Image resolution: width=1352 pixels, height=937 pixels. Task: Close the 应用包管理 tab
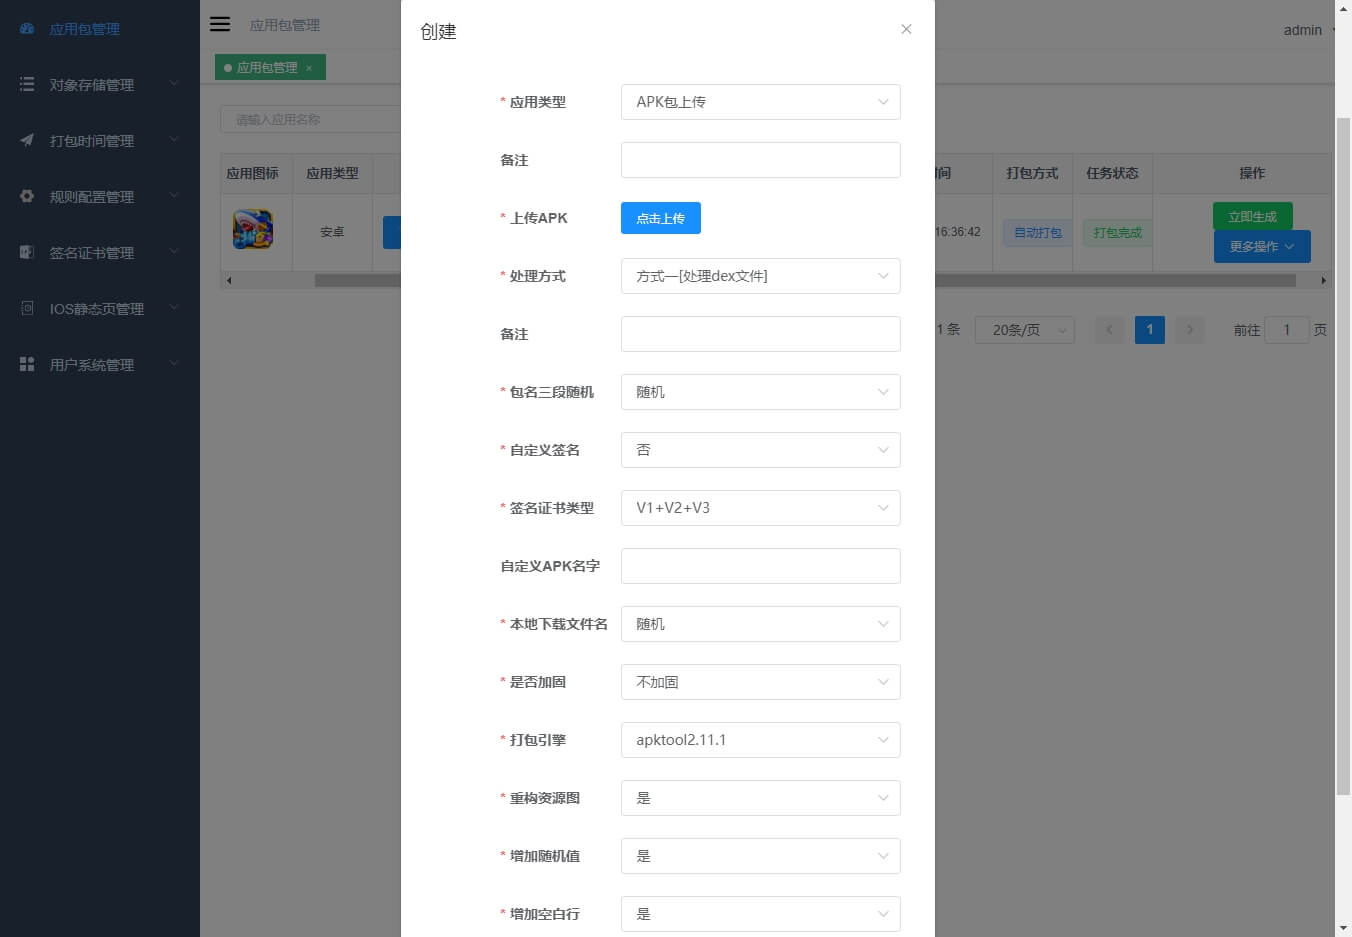tap(309, 68)
